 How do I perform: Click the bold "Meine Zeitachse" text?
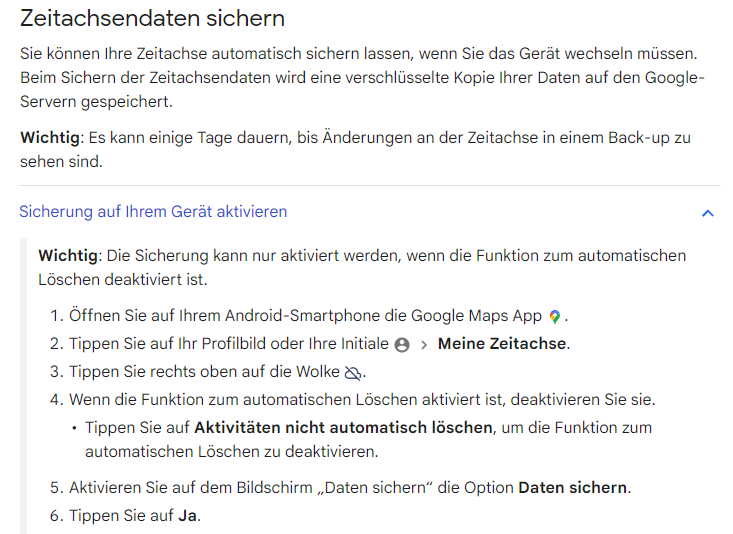(503, 344)
